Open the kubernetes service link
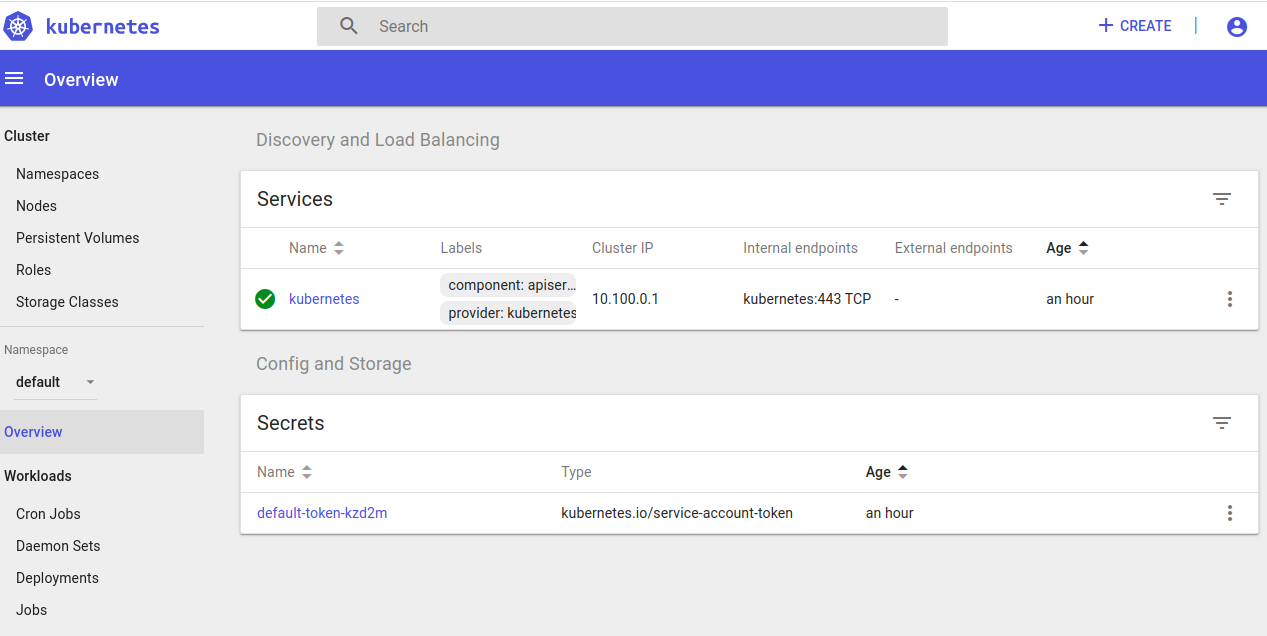The width and height of the screenshot is (1267, 636). click(324, 299)
